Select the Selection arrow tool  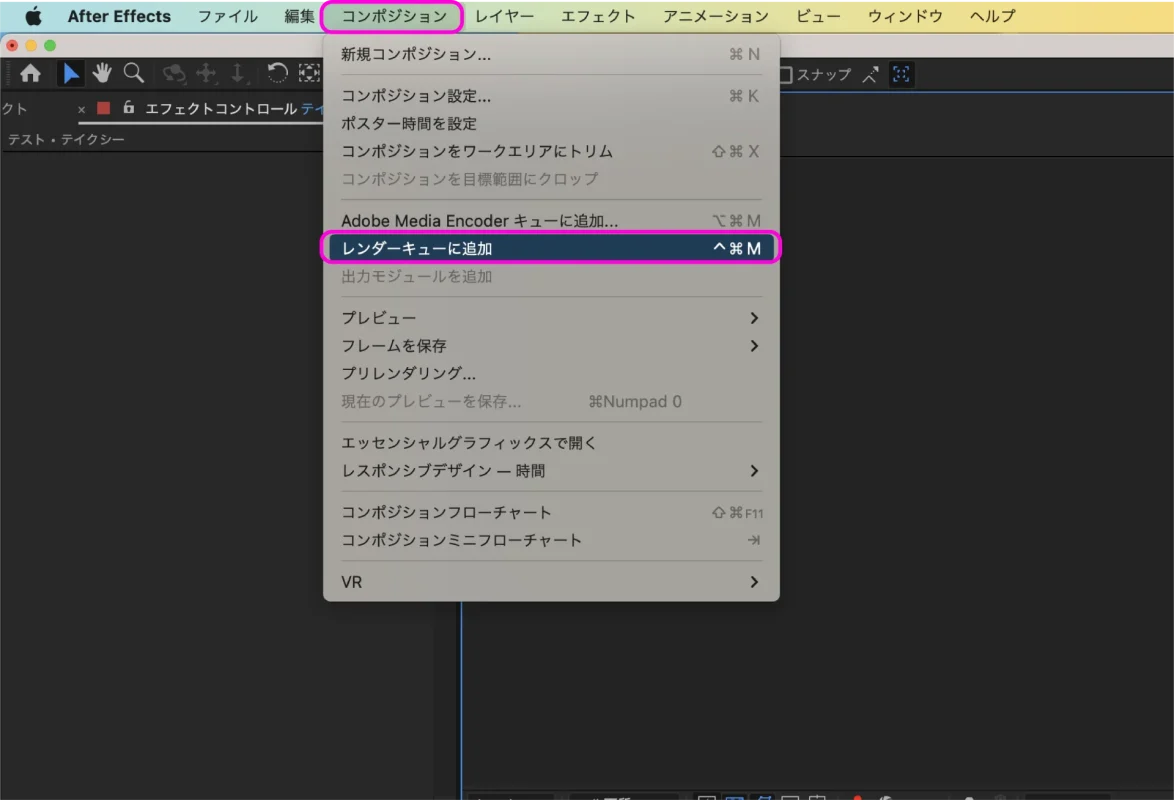(71, 73)
